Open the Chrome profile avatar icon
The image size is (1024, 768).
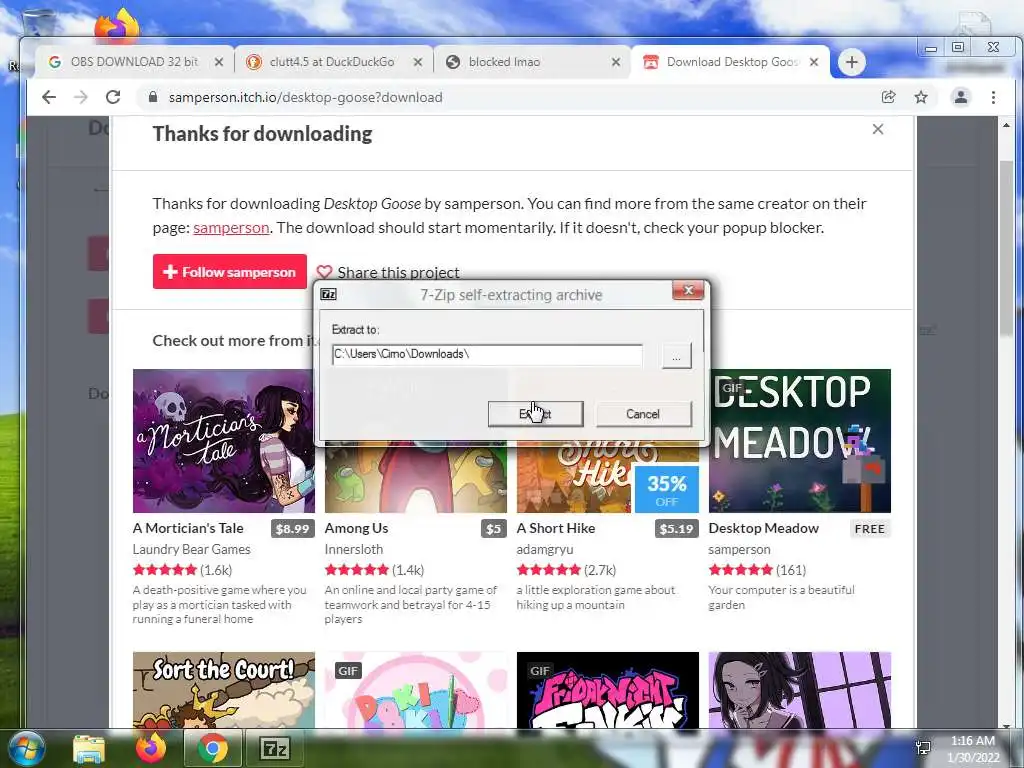pyautogui.click(x=961, y=97)
